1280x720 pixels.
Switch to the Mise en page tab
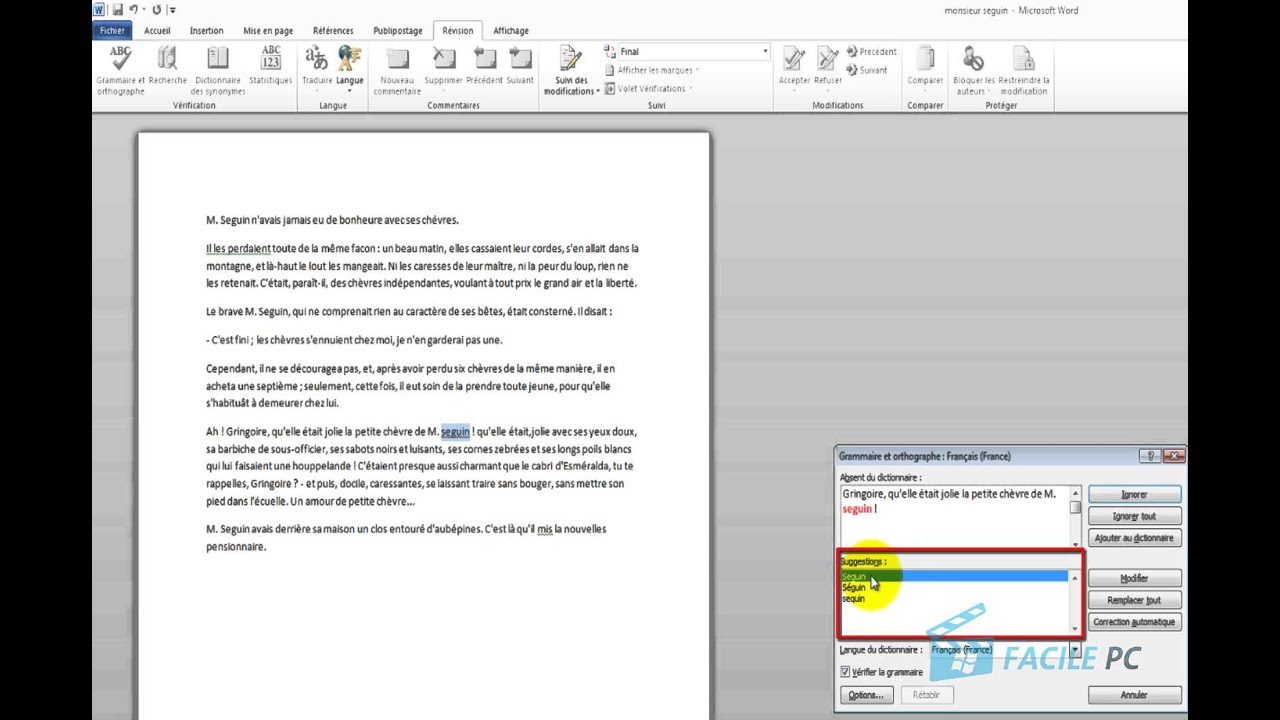pos(267,31)
